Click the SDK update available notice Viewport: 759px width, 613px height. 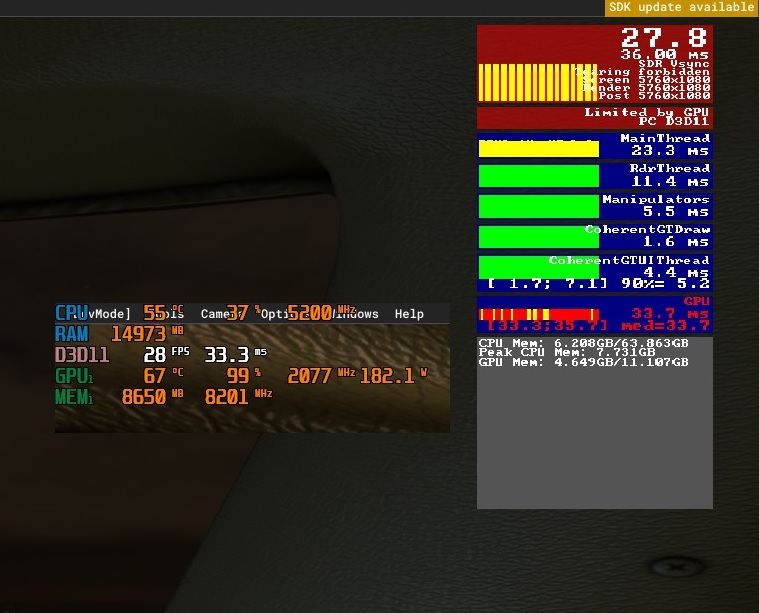[x=682, y=8]
